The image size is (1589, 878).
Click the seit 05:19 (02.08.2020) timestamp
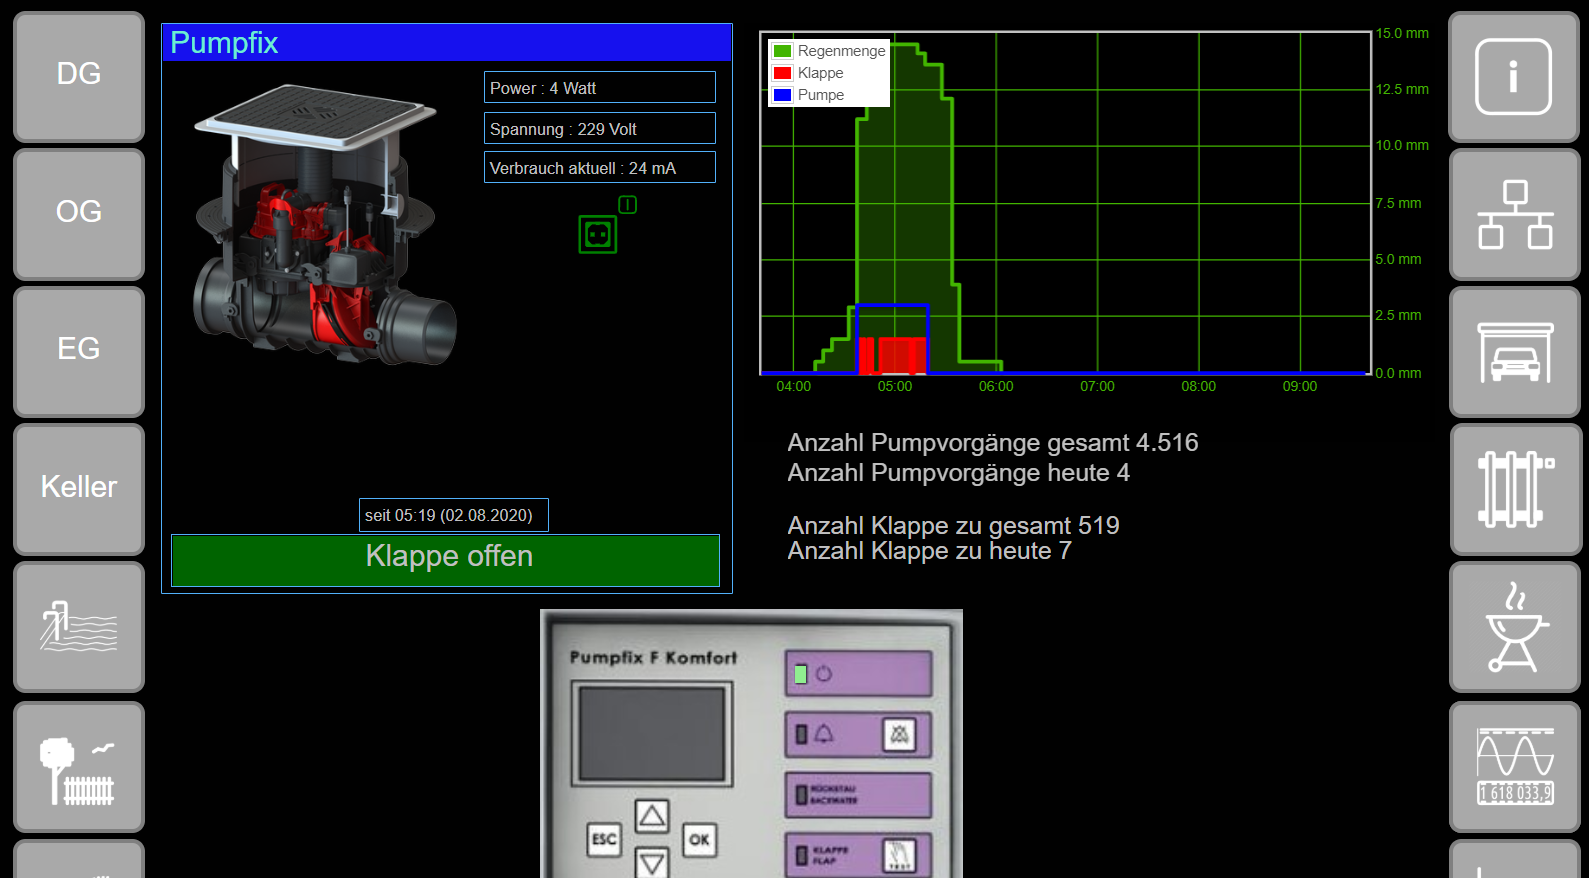(454, 515)
